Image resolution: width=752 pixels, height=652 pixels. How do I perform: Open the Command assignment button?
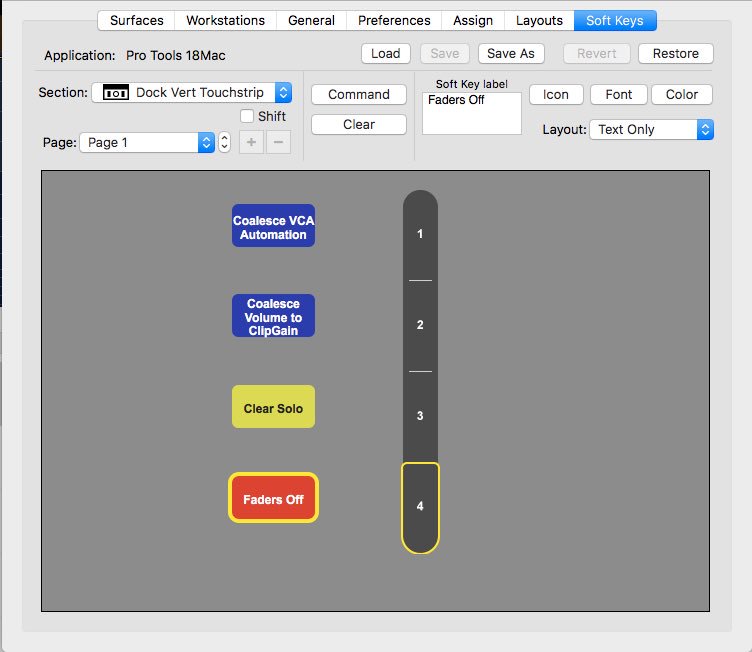coord(359,95)
